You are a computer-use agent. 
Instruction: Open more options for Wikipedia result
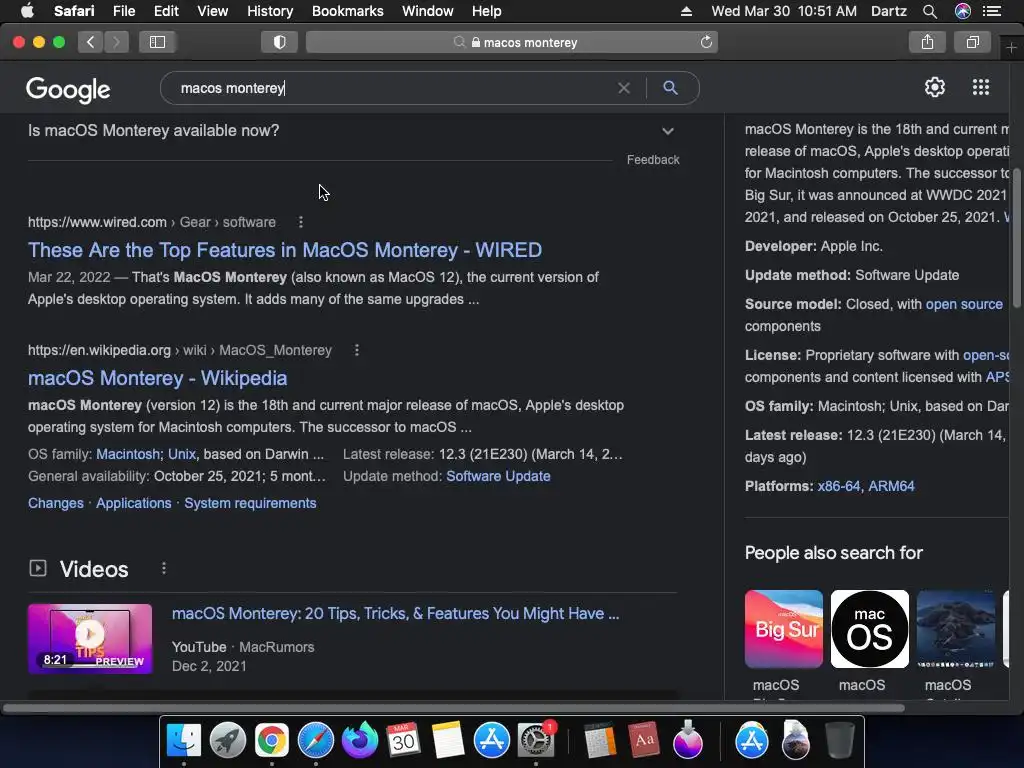357,350
